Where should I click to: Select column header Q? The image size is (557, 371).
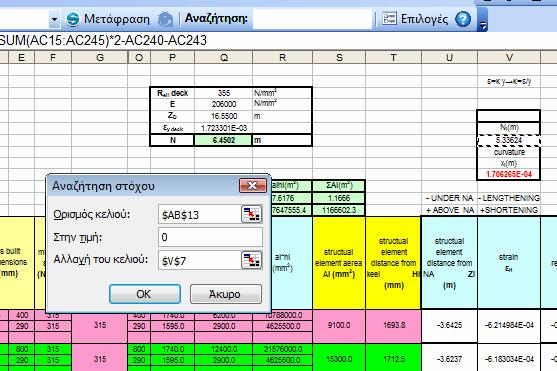point(224,57)
